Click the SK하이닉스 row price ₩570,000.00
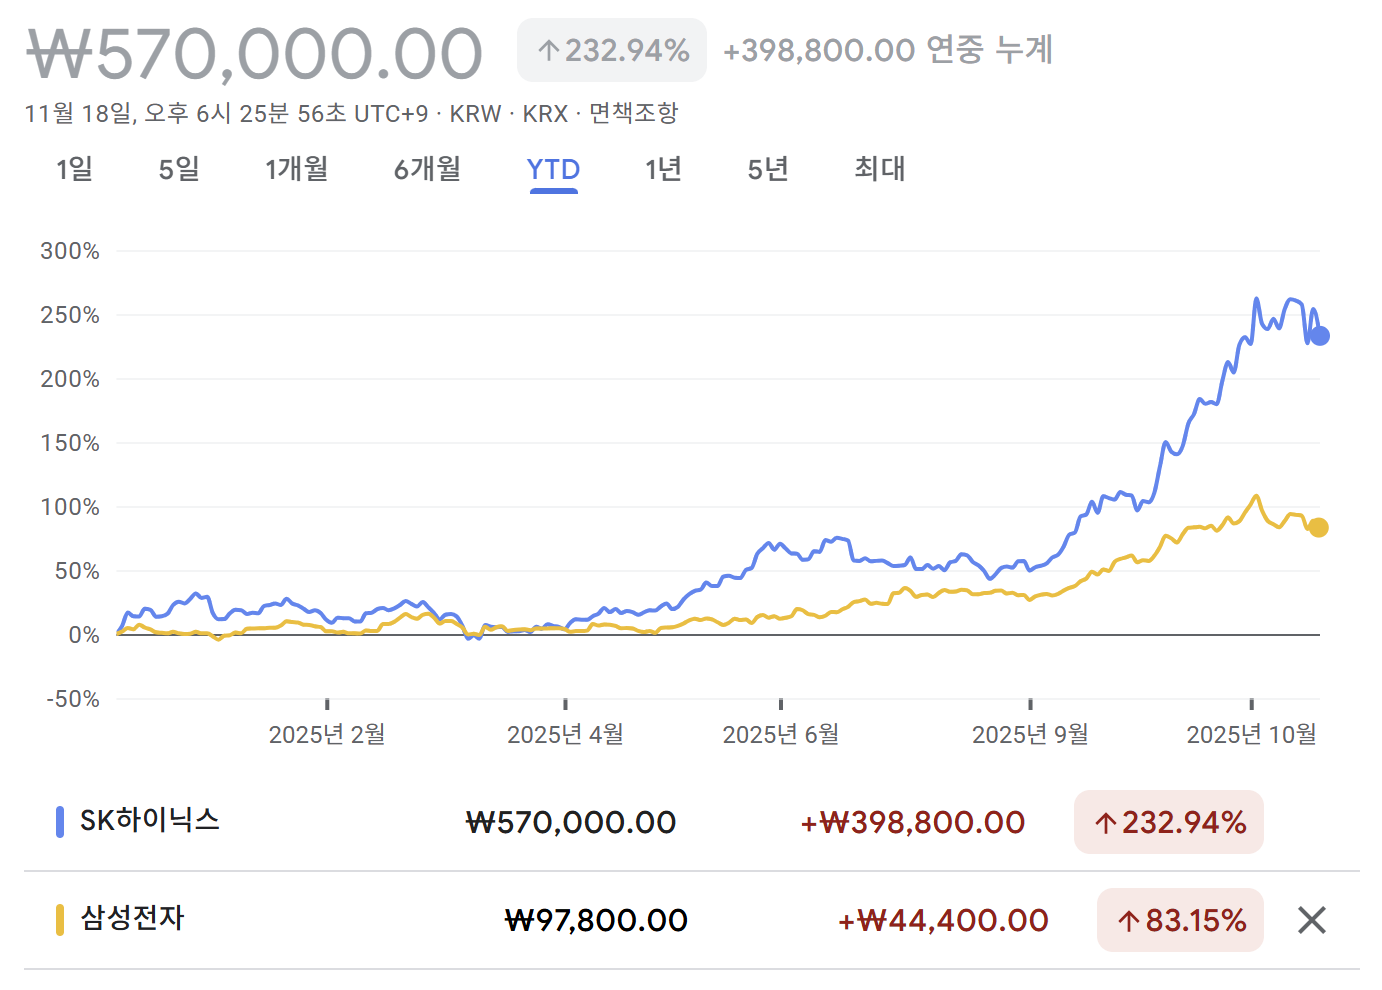Viewport: 1382px width, 990px height. 571,822
